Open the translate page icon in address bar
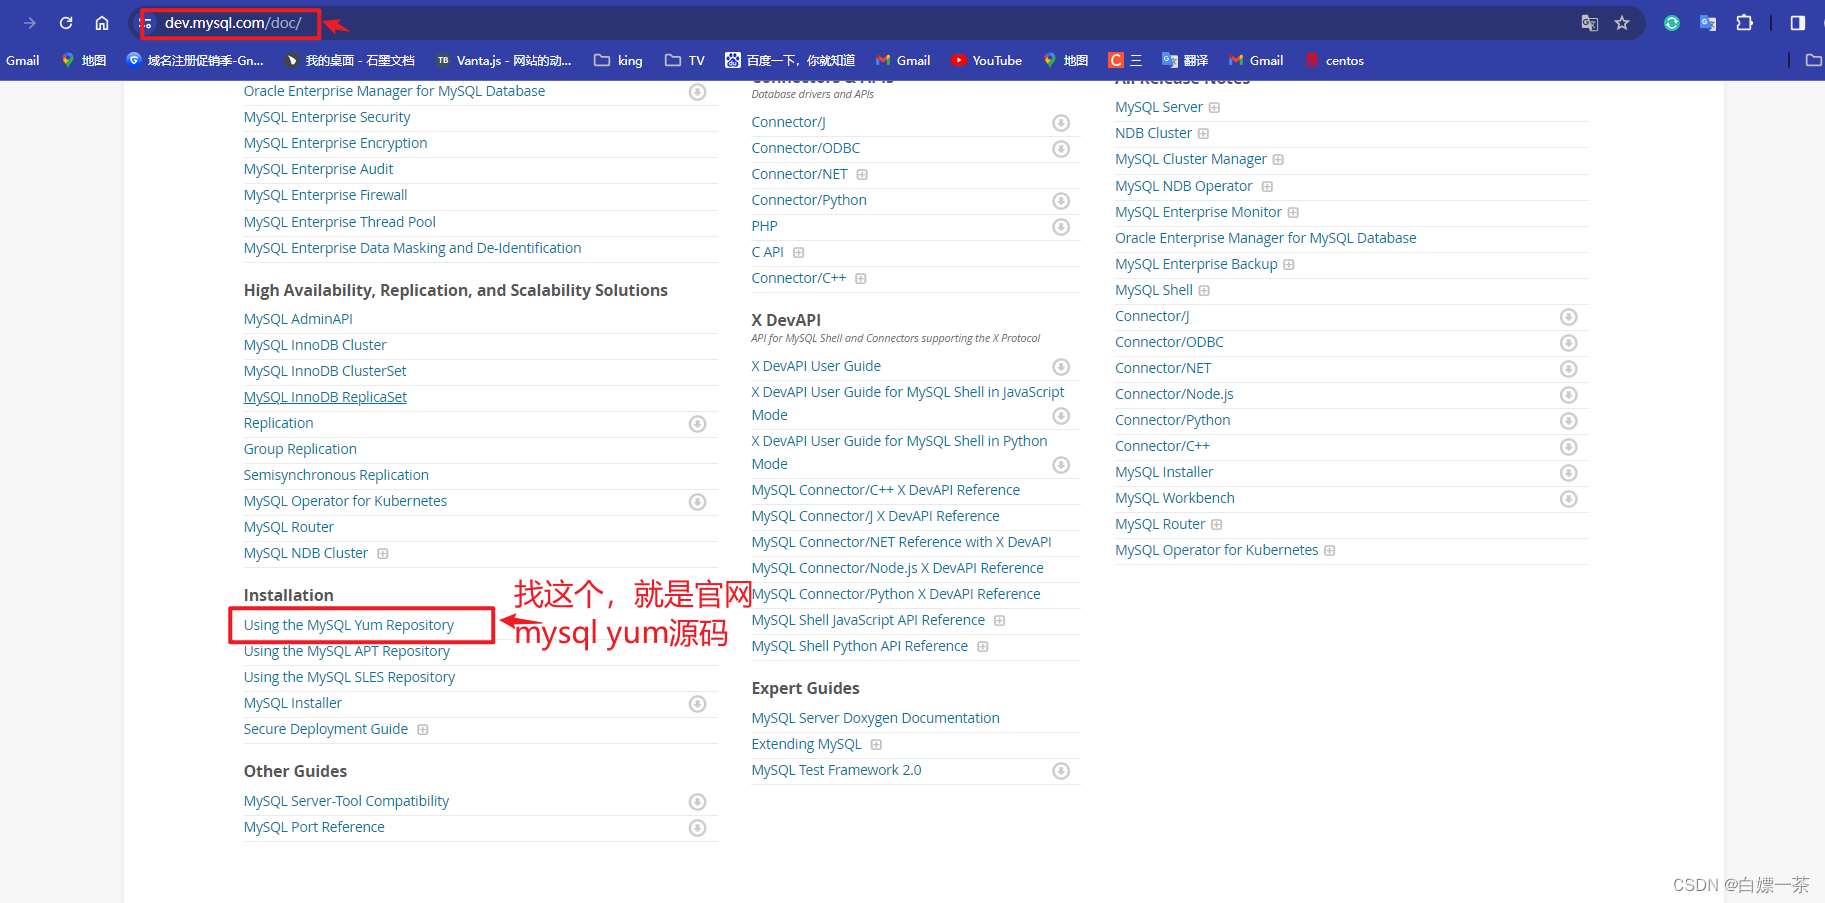Screen dimensions: 1825x903 (x=1589, y=23)
